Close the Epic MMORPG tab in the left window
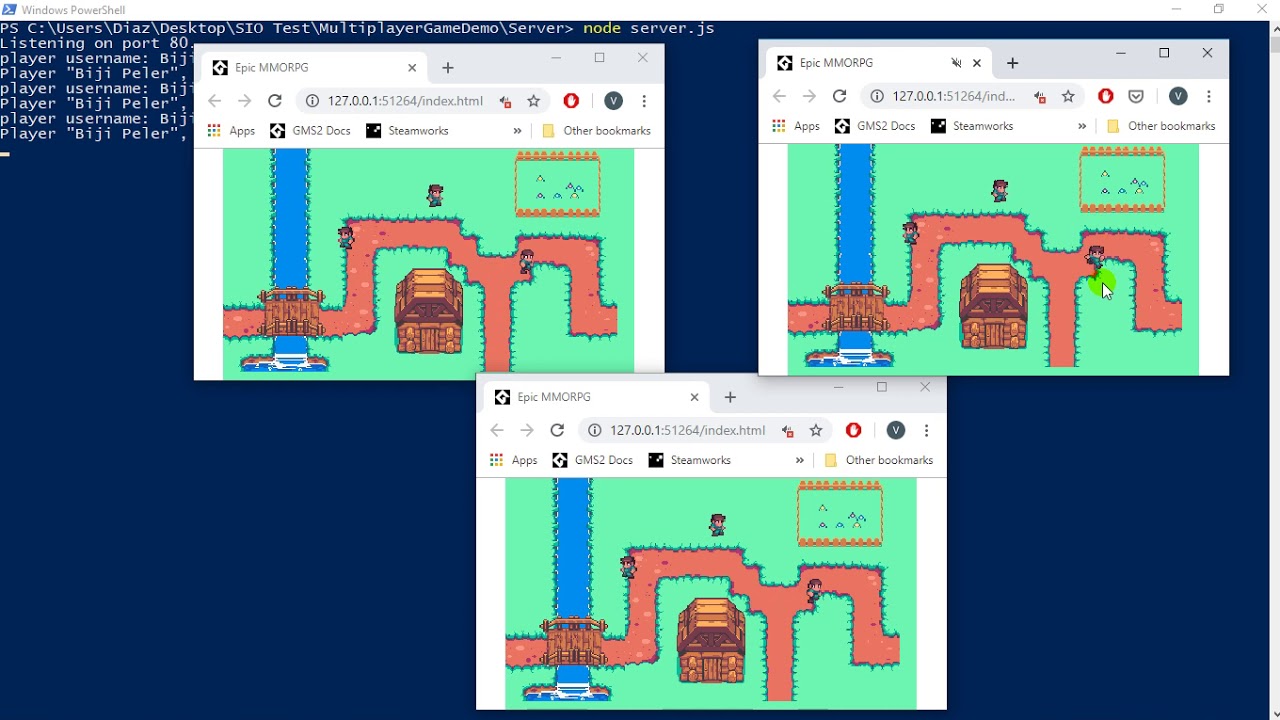 412,68
